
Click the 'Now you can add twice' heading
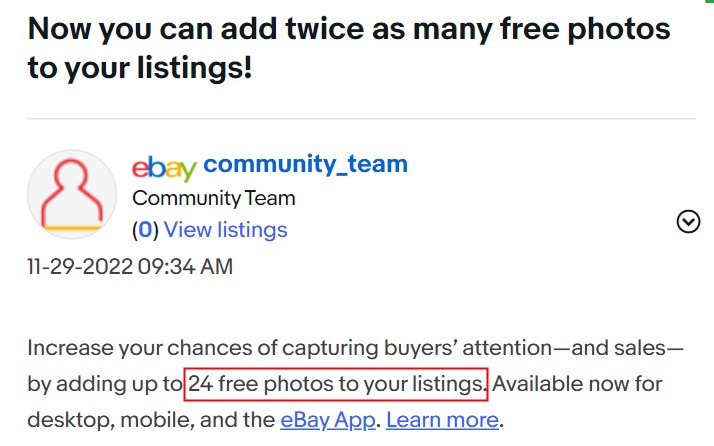(349, 48)
